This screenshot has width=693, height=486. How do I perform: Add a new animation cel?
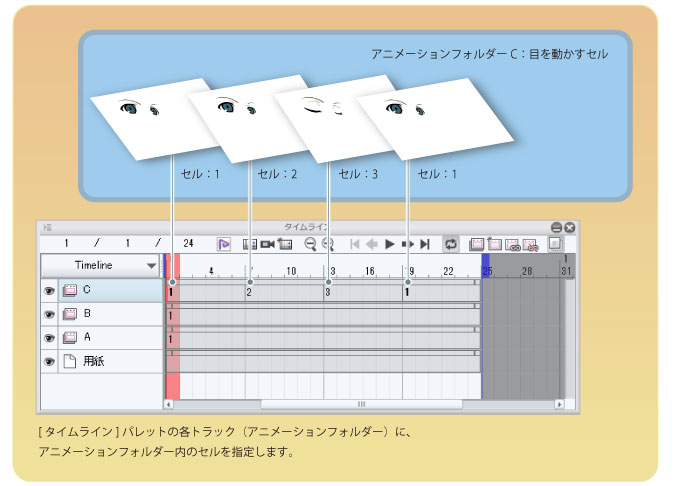pyautogui.click(x=494, y=244)
